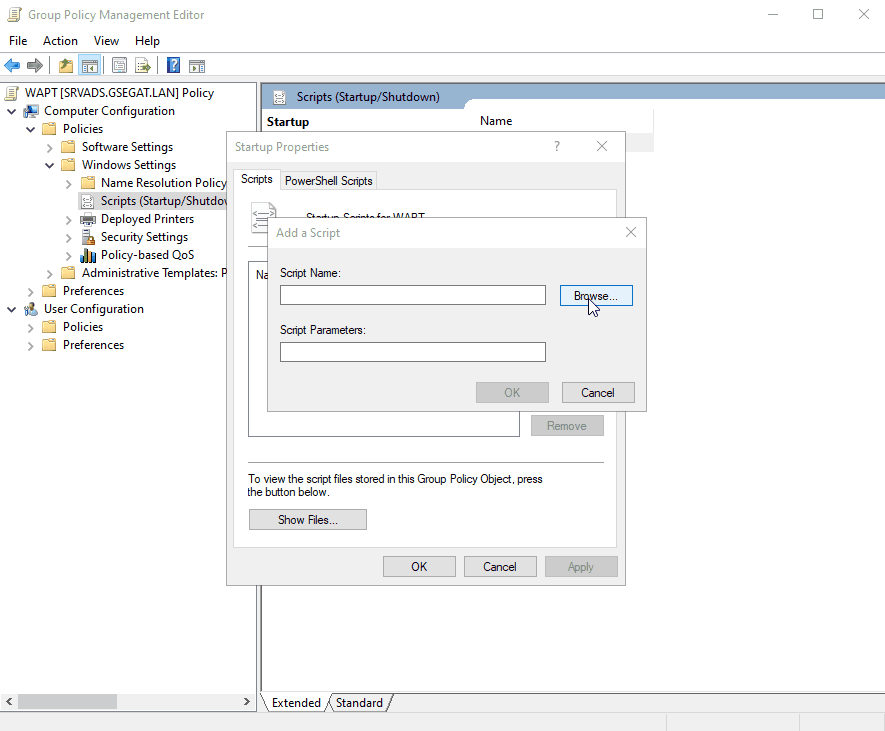Click the Export List toolbar icon
The image size is (885, 731).
(x=143, y=66)
